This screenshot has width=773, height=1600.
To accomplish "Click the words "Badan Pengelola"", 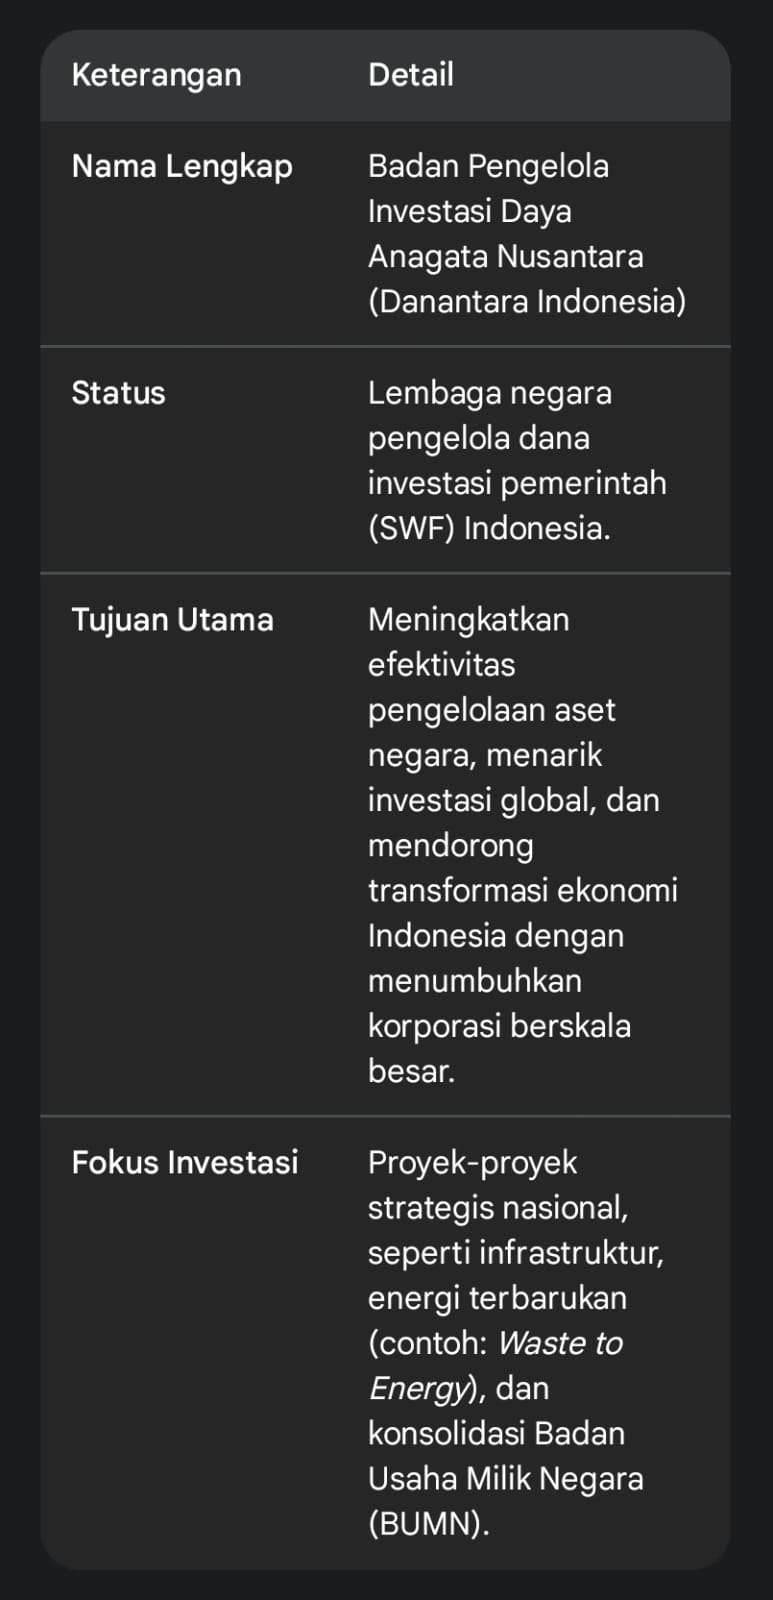I will coord(488,166).
